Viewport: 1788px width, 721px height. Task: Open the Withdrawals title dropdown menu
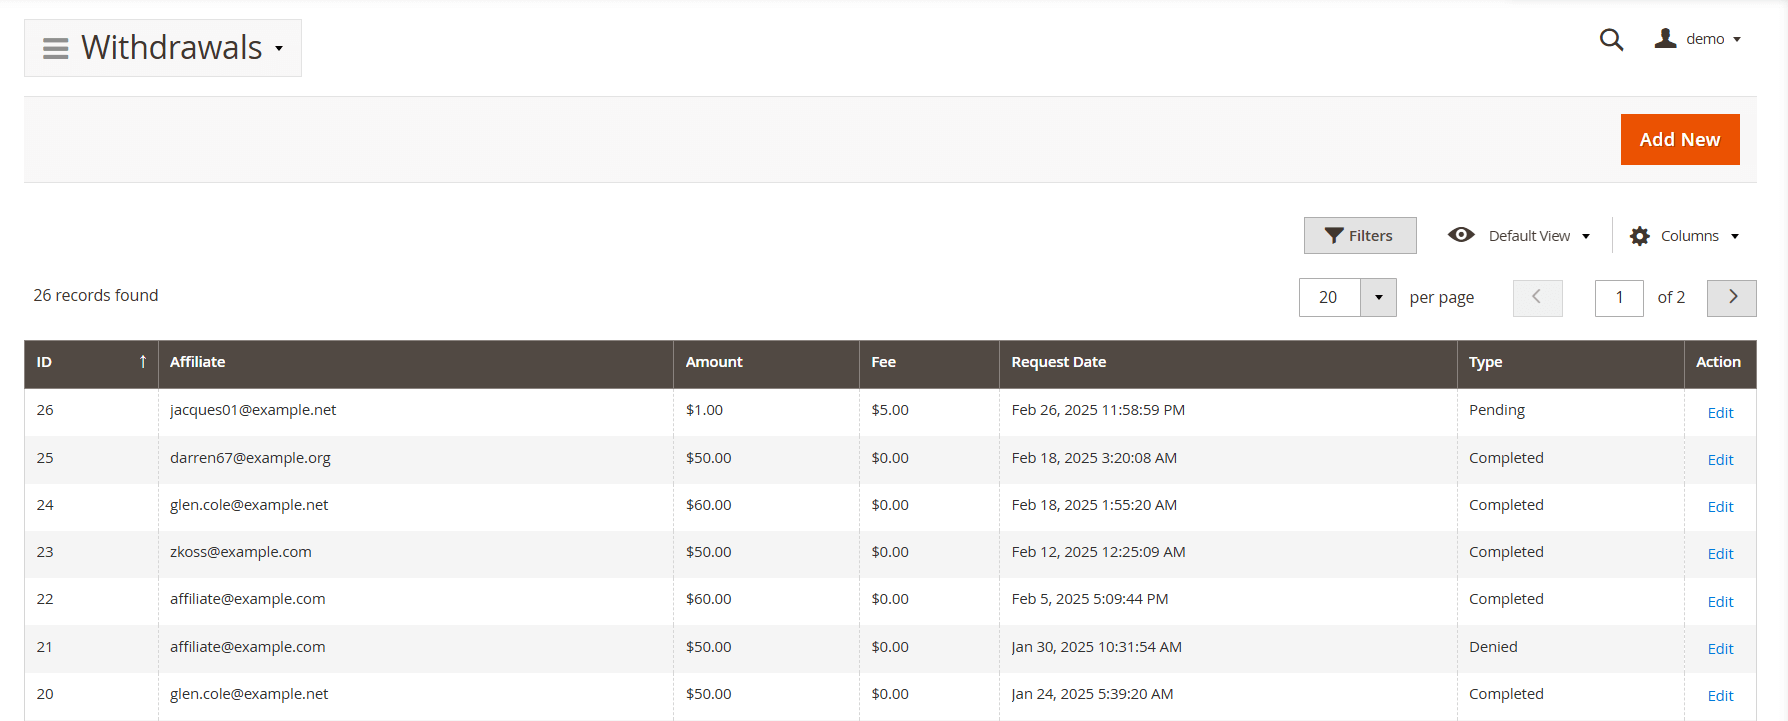click(x=279, y=48)
